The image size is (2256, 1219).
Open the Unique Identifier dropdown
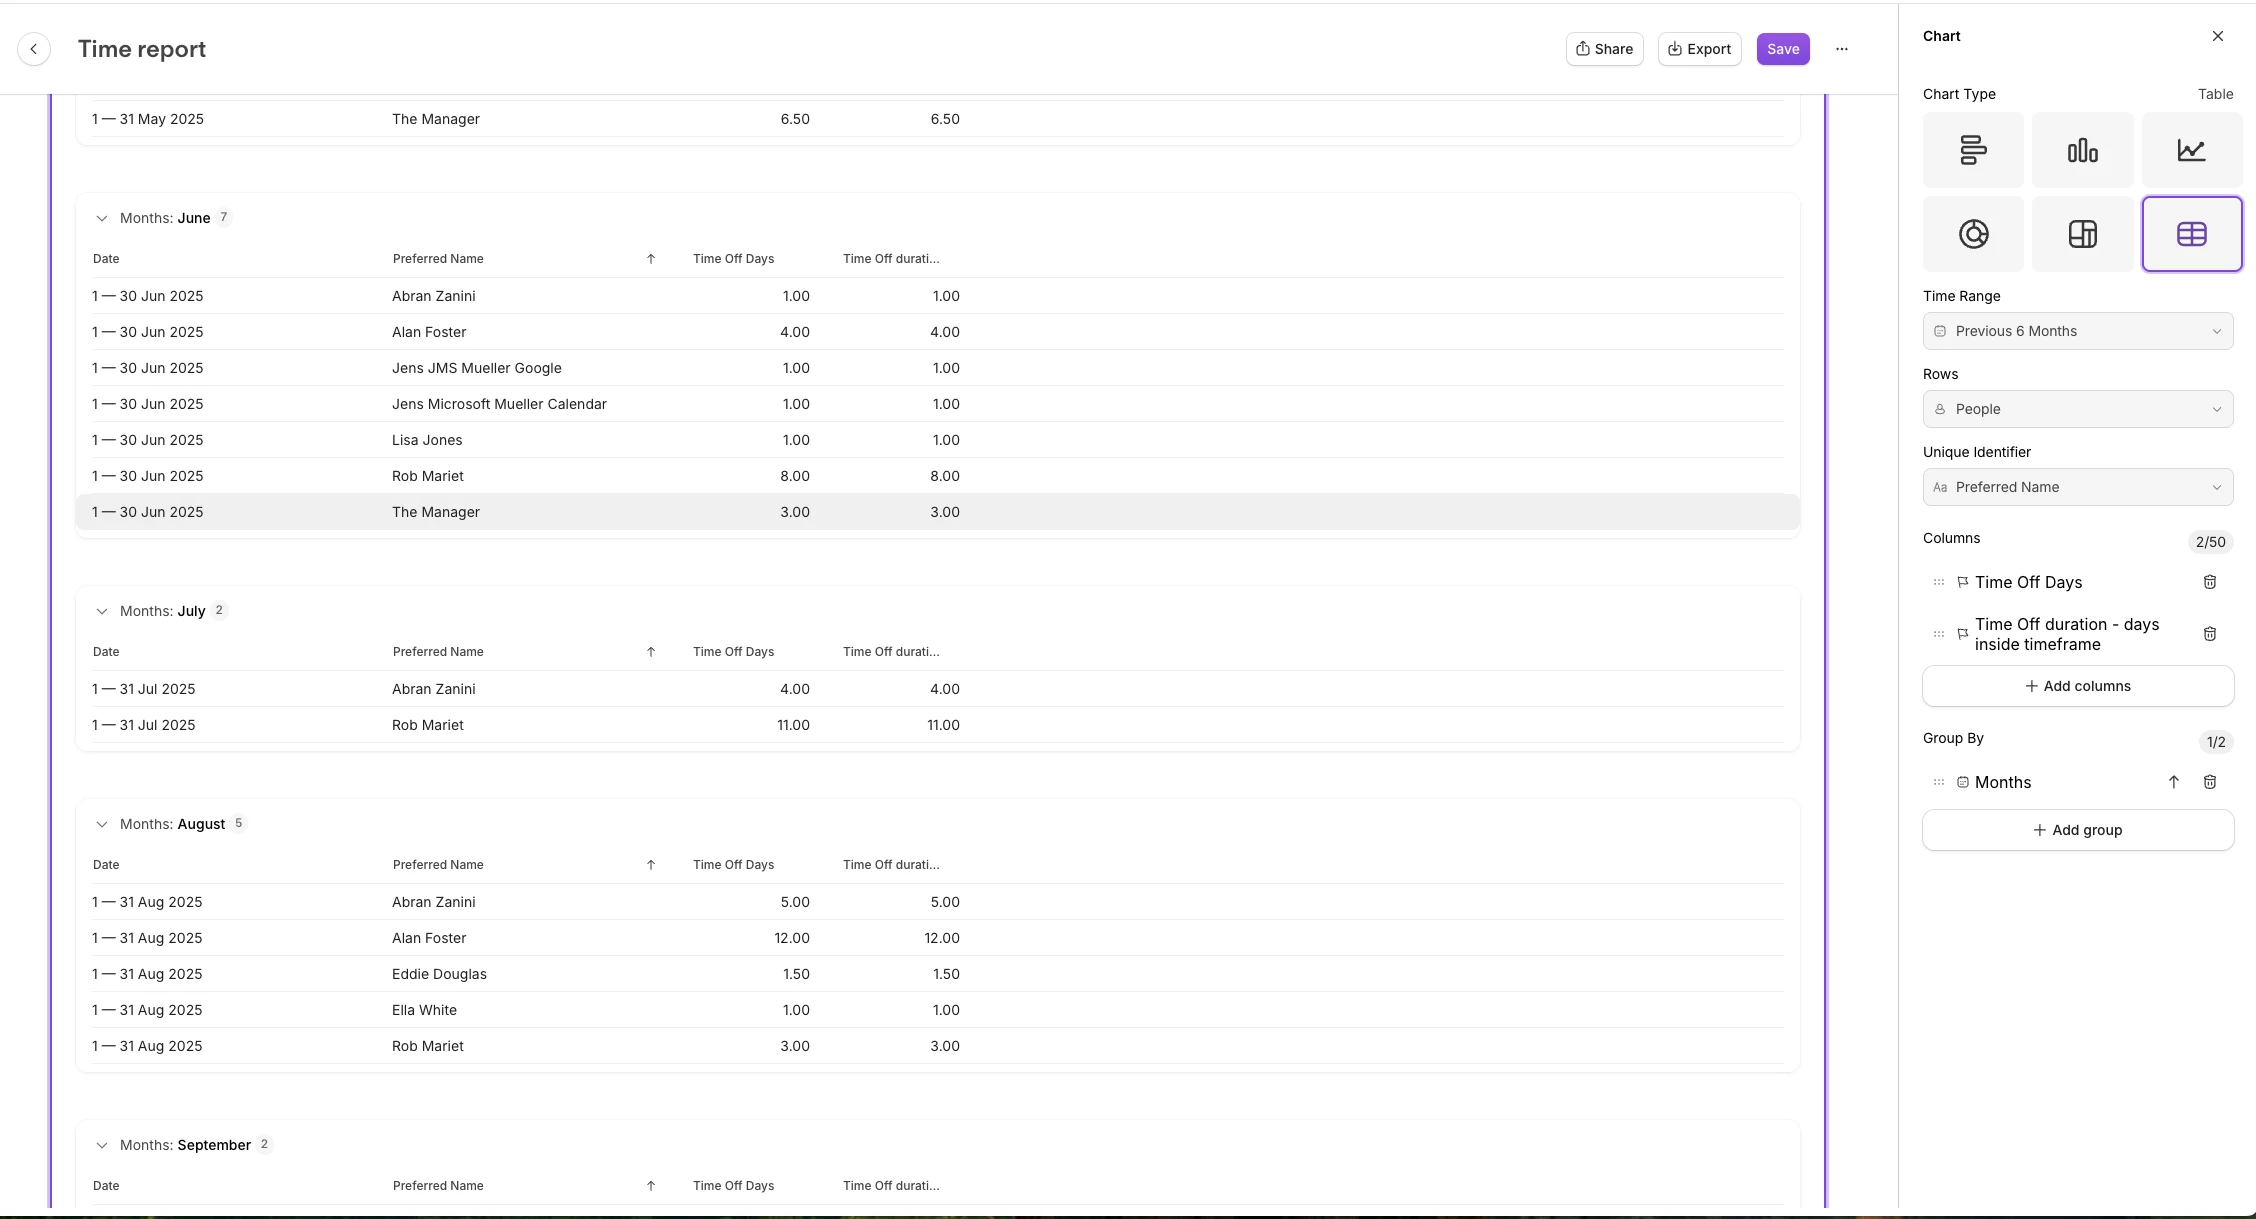click(2077, 487)
